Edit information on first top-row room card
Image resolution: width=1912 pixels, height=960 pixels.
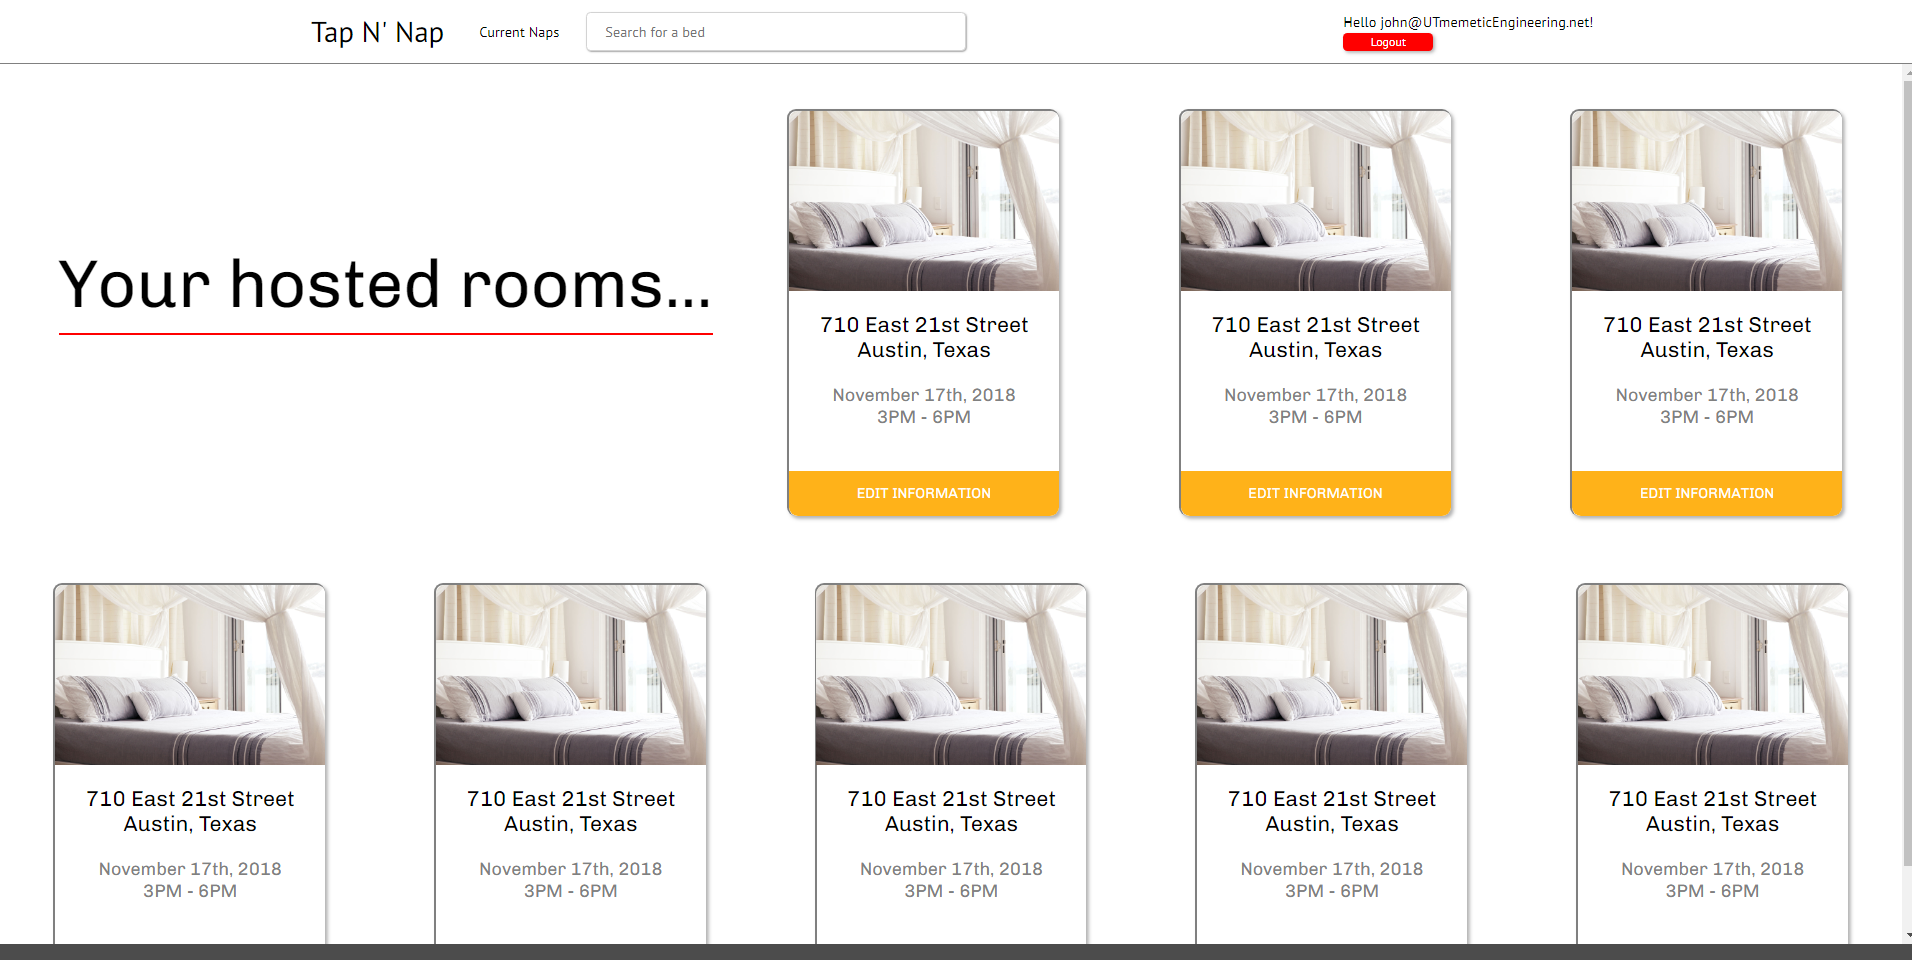[923, 493]
